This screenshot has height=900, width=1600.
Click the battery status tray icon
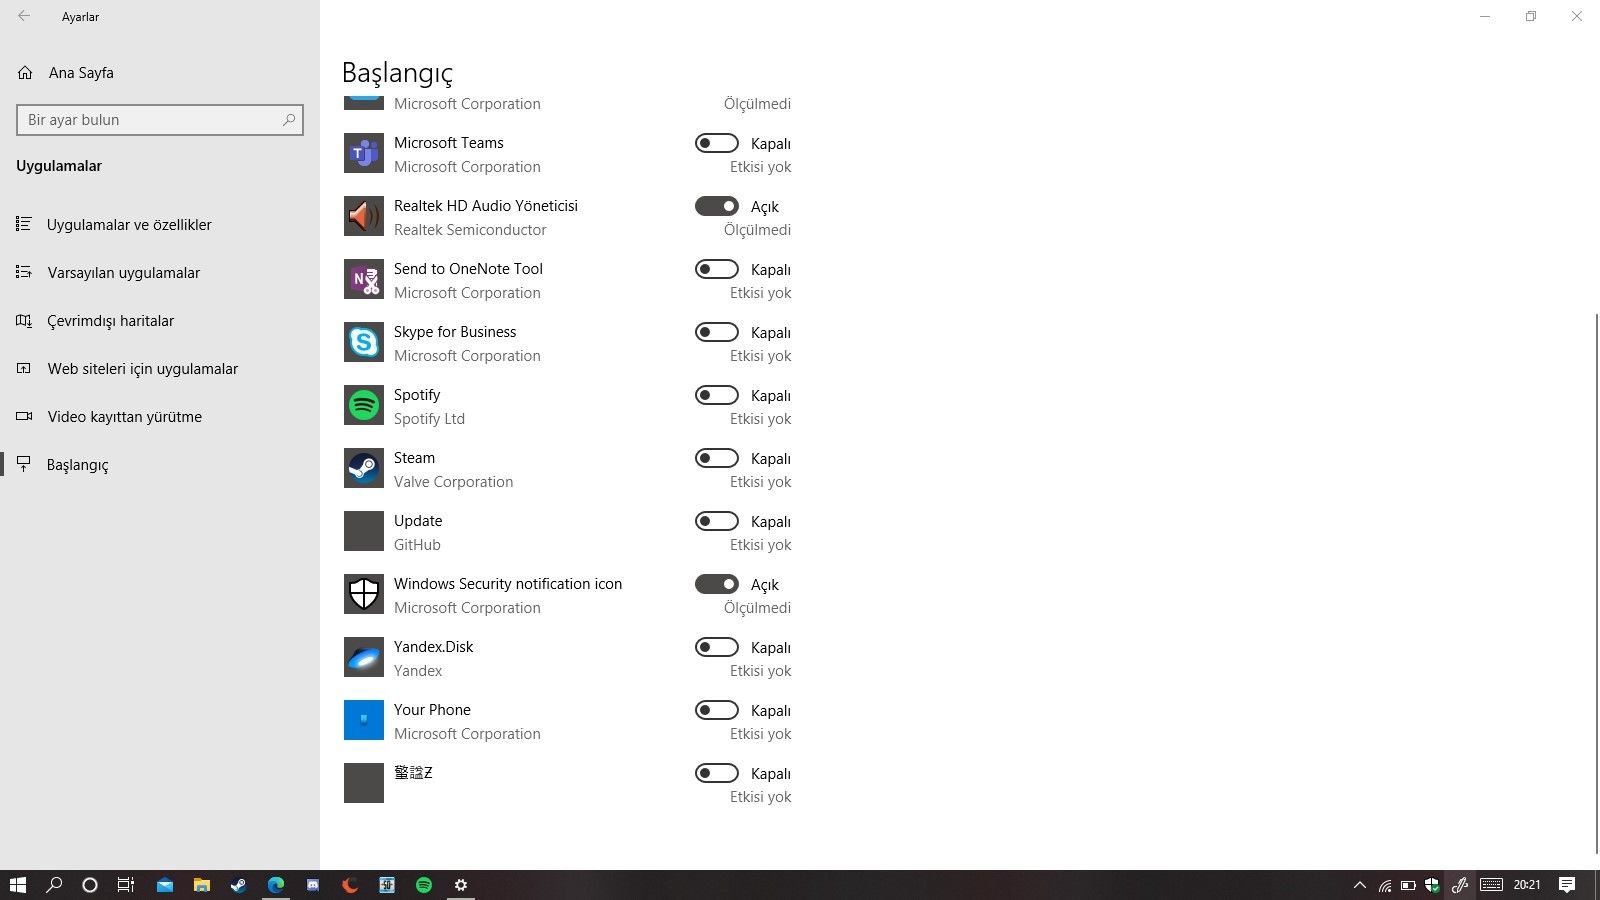[1408, 885]
